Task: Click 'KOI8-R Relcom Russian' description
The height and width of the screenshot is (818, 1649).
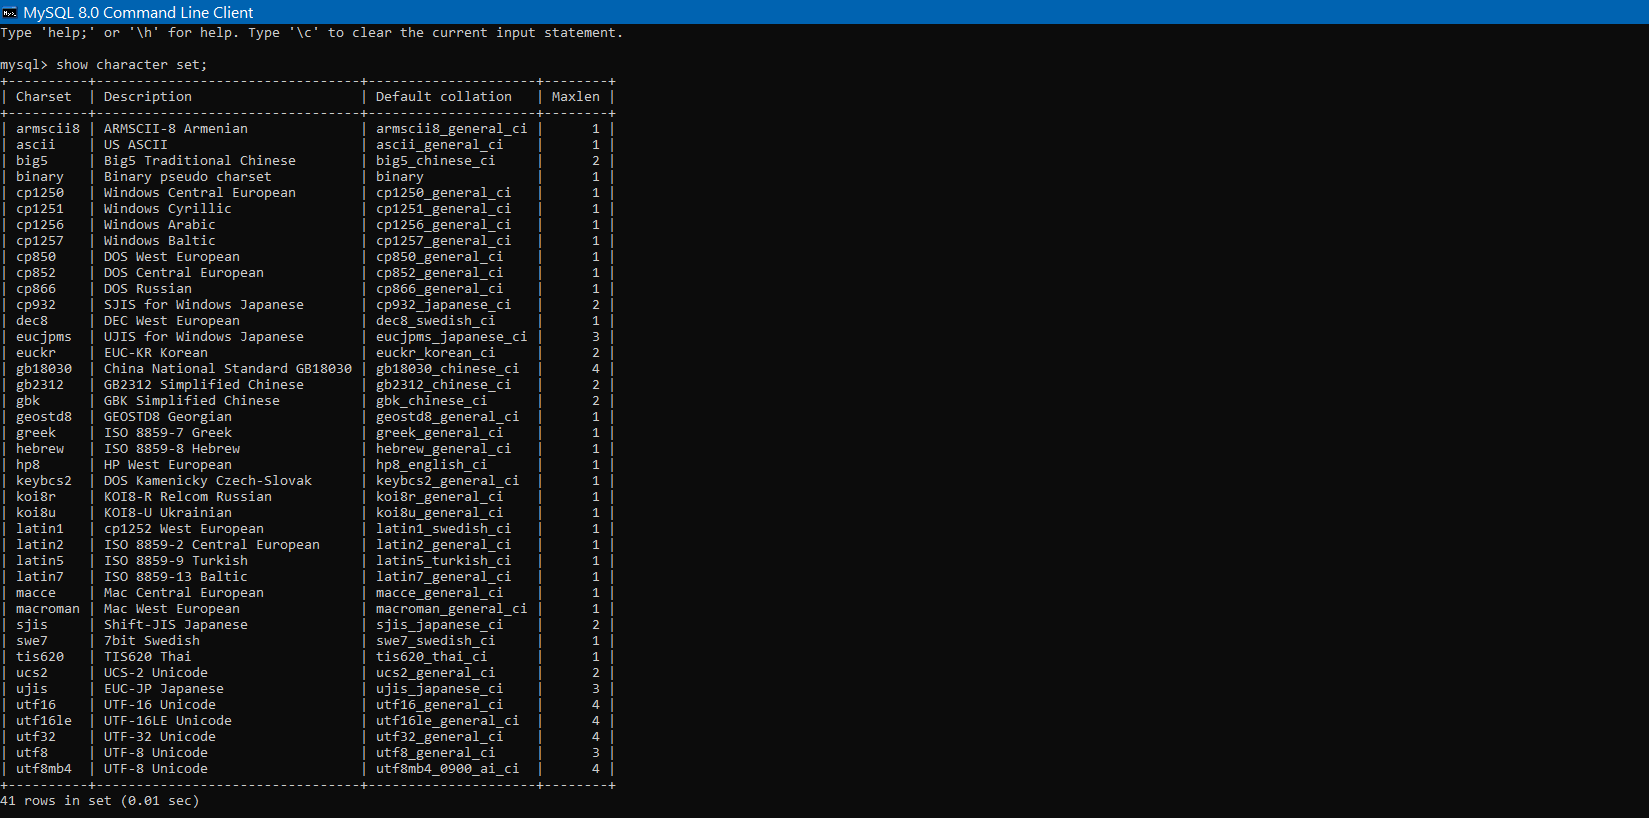Action: (x=188, y=497)
